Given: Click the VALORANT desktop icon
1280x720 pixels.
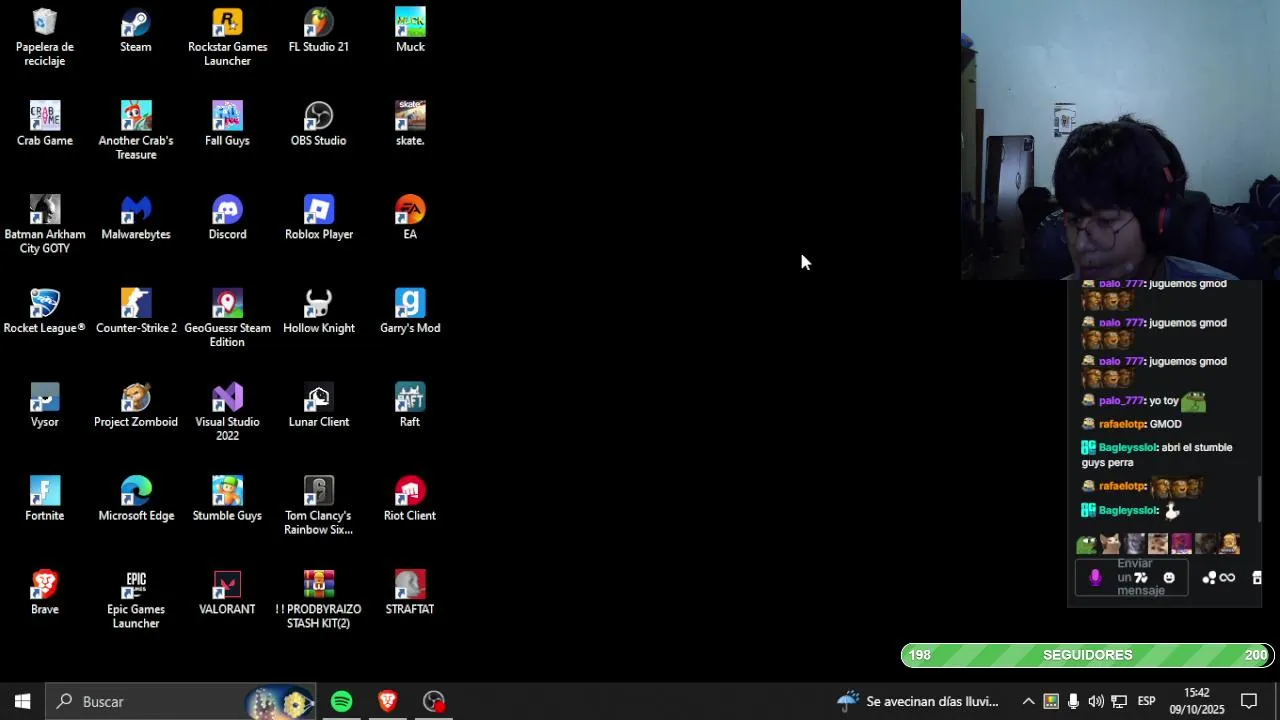Looking at the screenshot, I should [x=227, y=594].
